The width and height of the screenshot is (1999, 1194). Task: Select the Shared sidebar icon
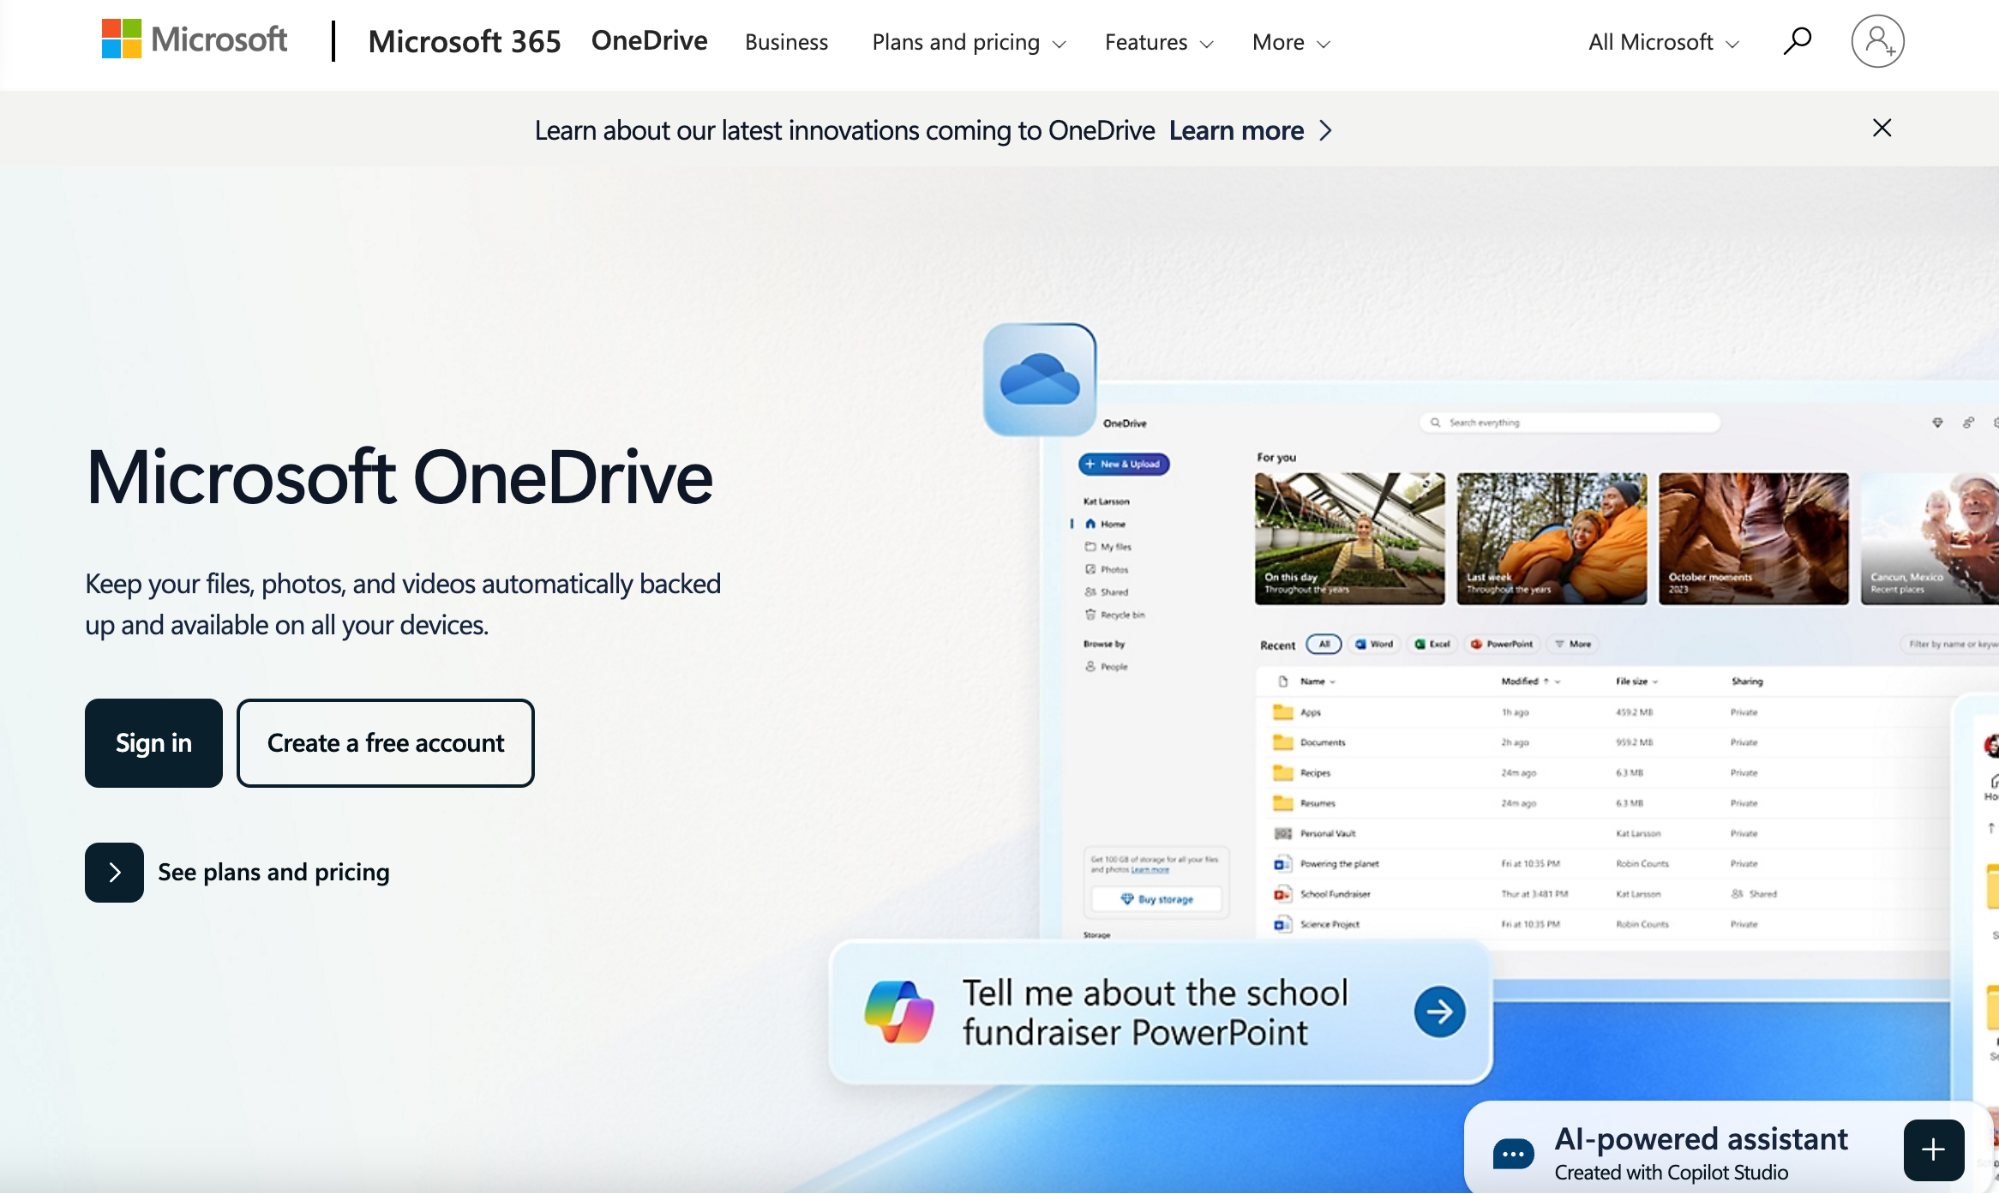(1092, 591)
